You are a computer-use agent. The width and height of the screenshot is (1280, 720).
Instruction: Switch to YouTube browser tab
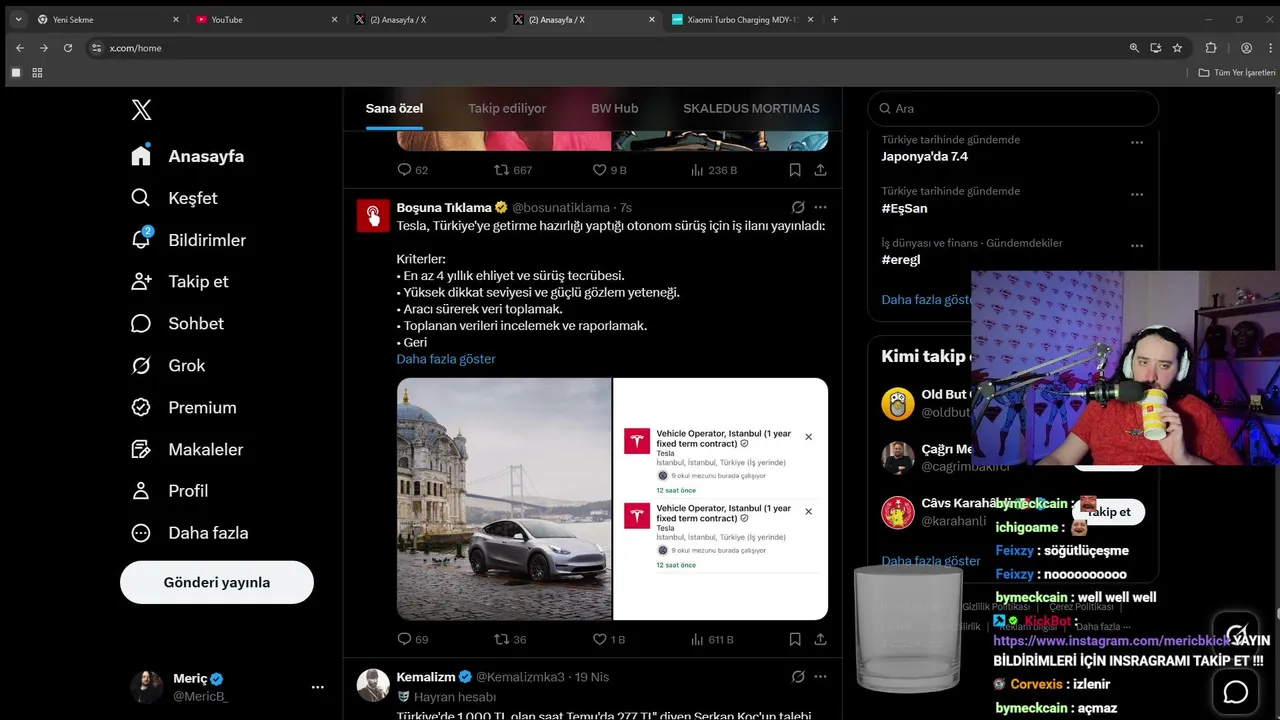pos(267,19)
